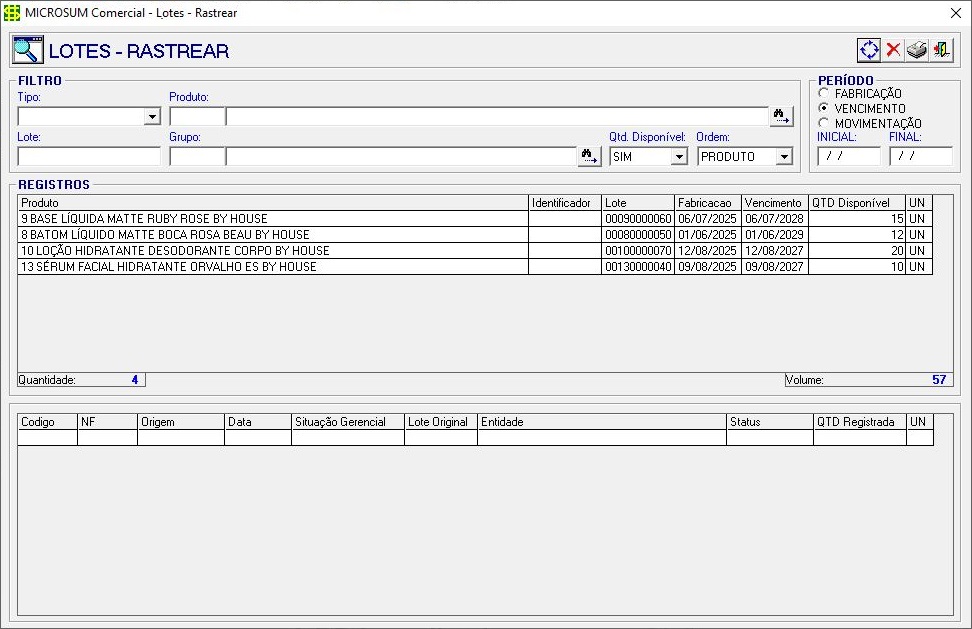Click the Quantidade value 4
The image size is (972, 629).
[135, 380]
